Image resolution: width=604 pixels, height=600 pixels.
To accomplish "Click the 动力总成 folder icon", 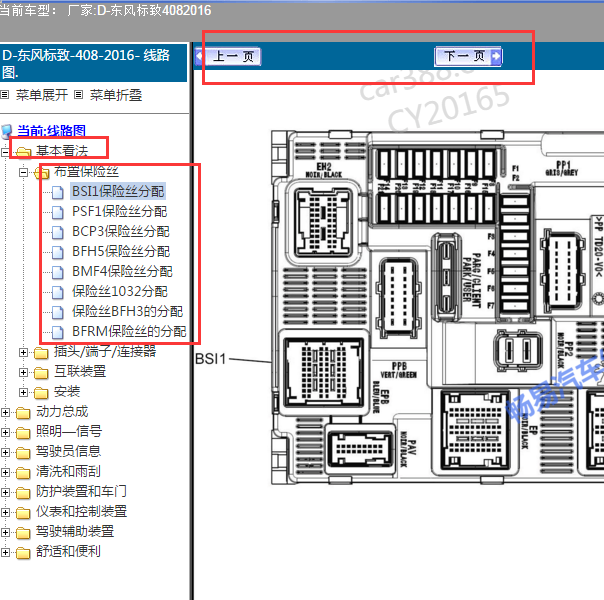I will (23, 413).
